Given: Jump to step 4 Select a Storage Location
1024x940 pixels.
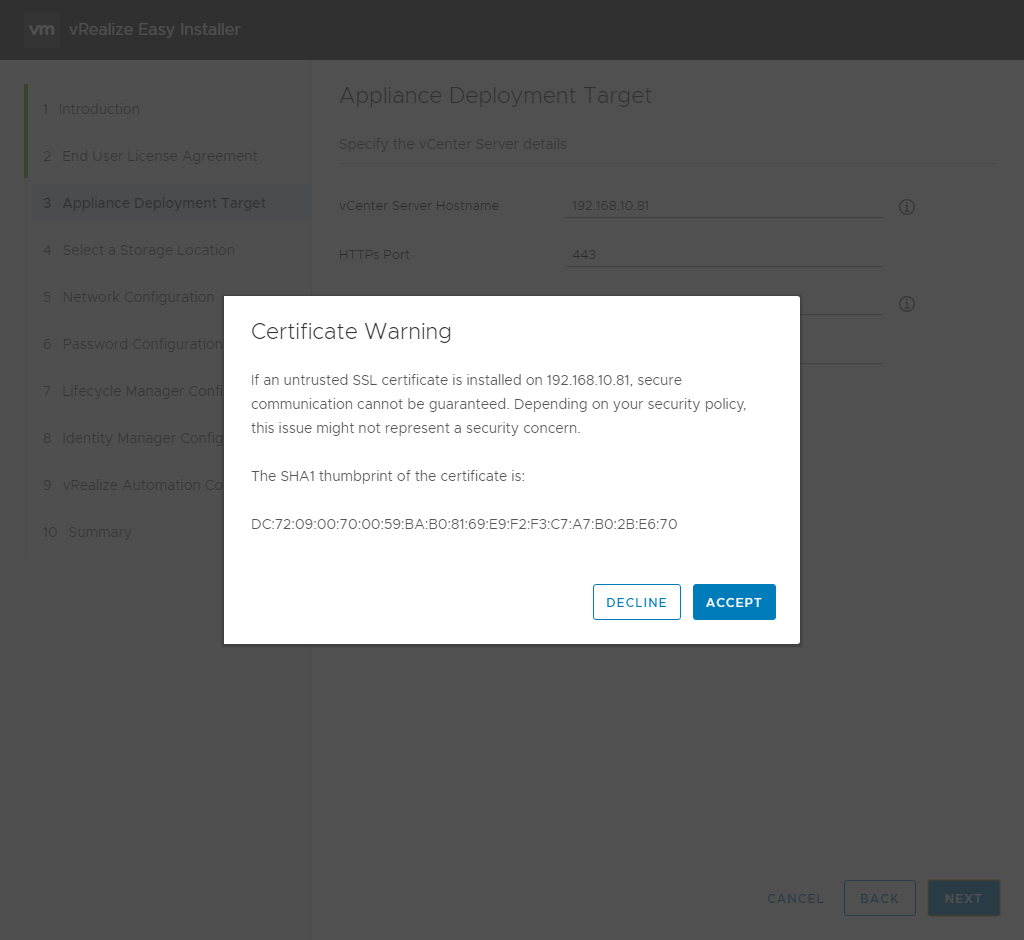Looking at the screenshot, I should coord(139,250).
